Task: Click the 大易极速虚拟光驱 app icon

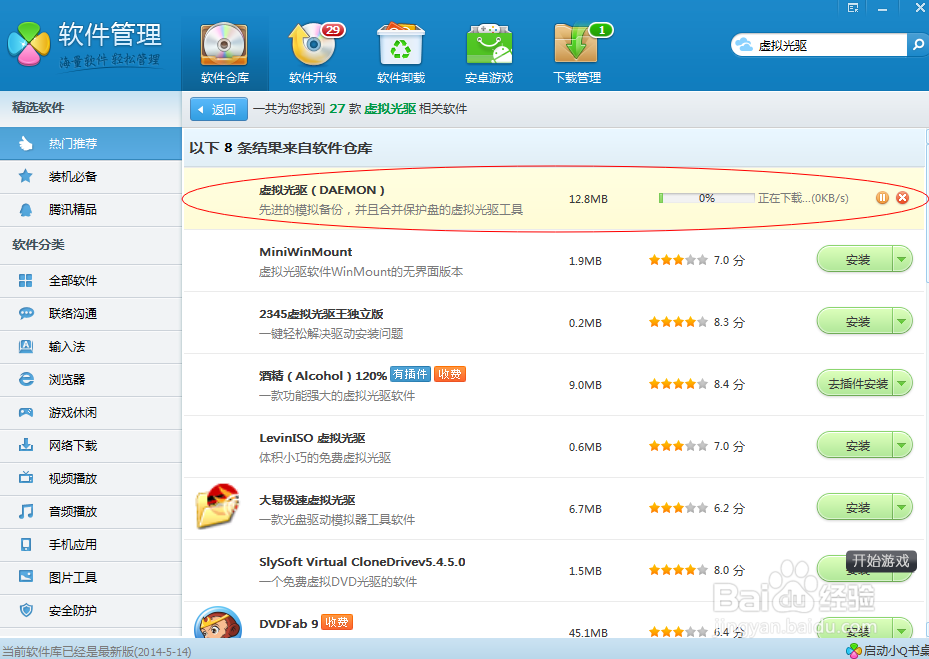Action: [x=217, y=506]
